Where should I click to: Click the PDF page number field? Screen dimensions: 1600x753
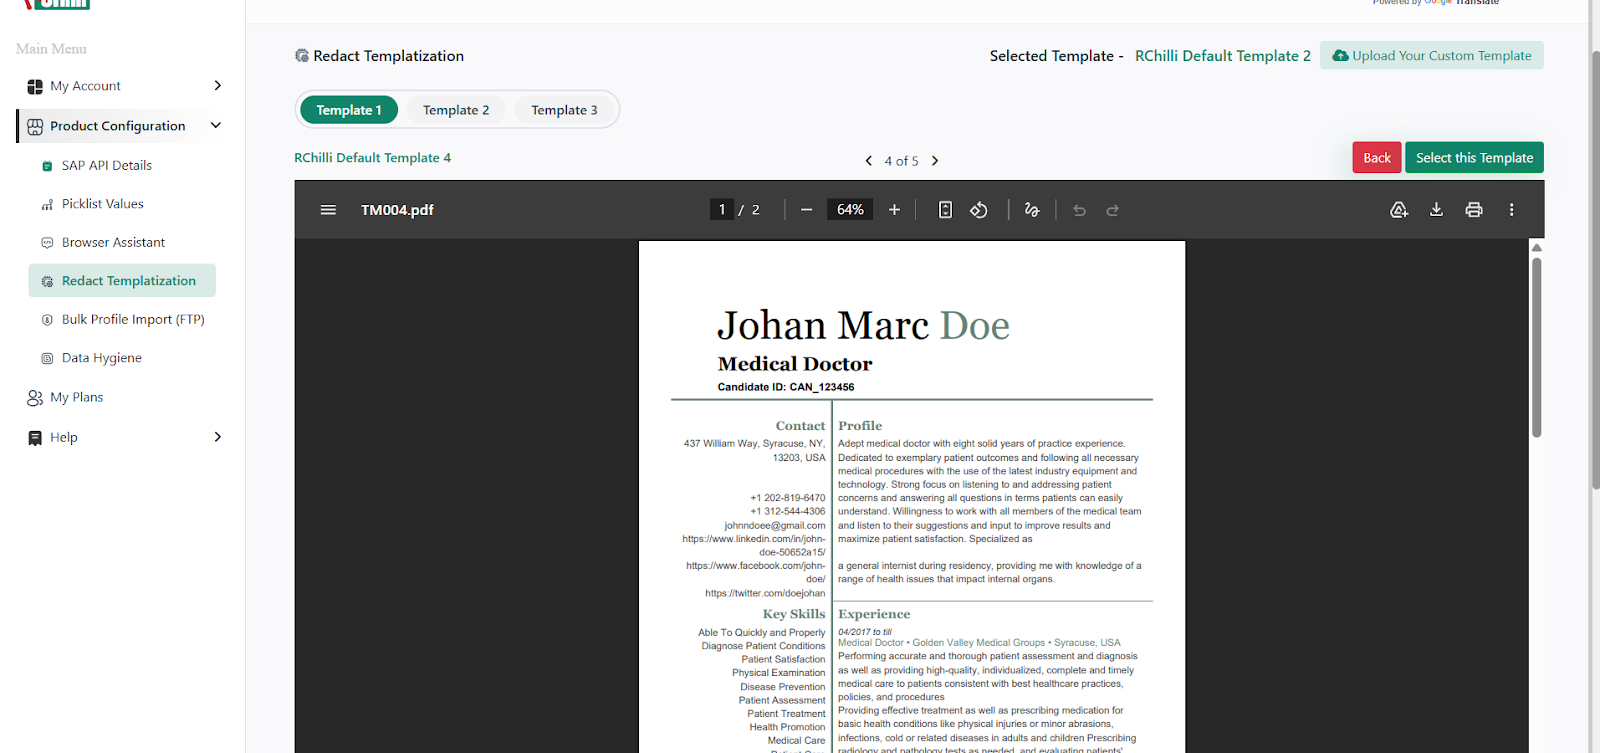tap(722, 210)
